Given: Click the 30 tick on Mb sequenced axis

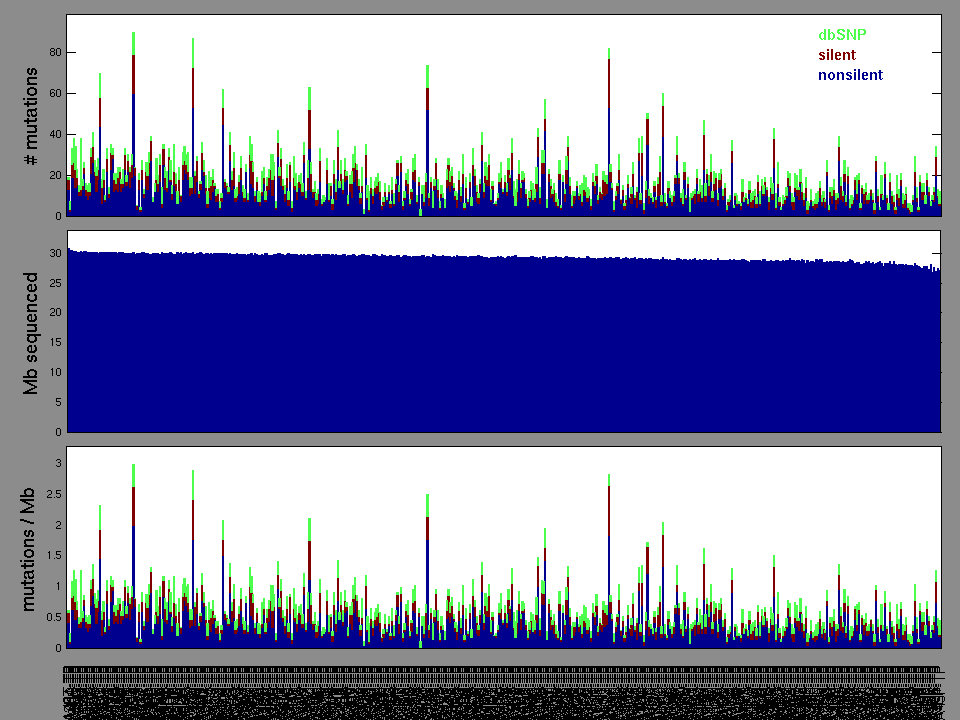Looking at the screenshot, I should click(x=56, y=252).
